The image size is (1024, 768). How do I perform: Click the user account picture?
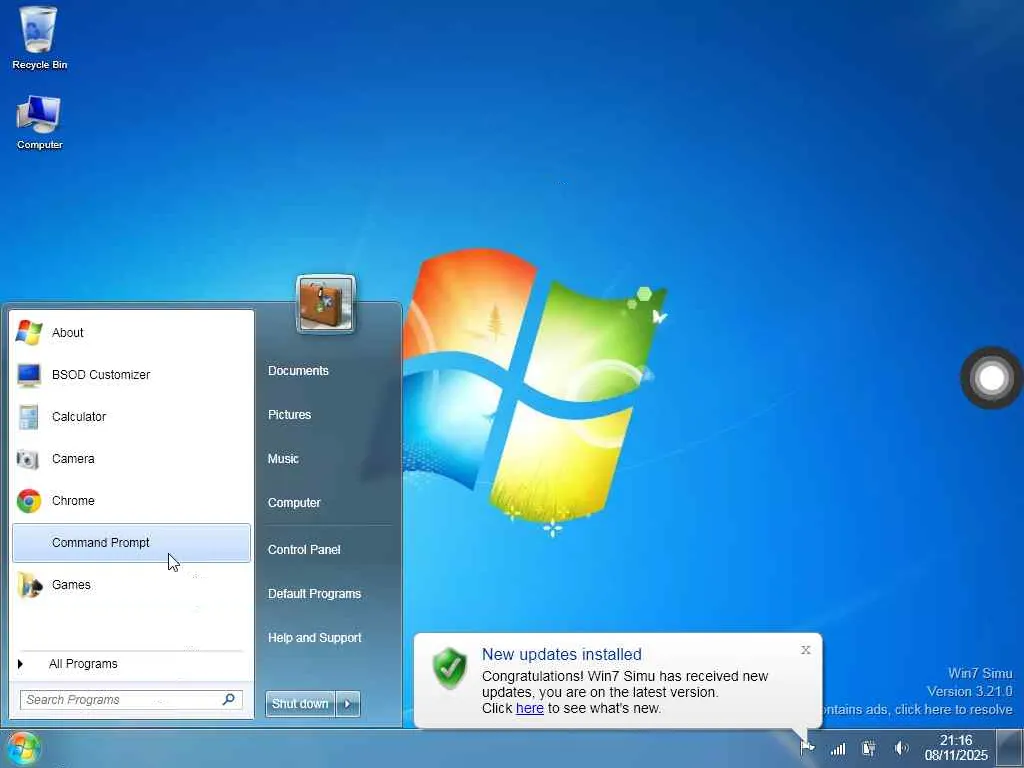[x=326, y=304]
